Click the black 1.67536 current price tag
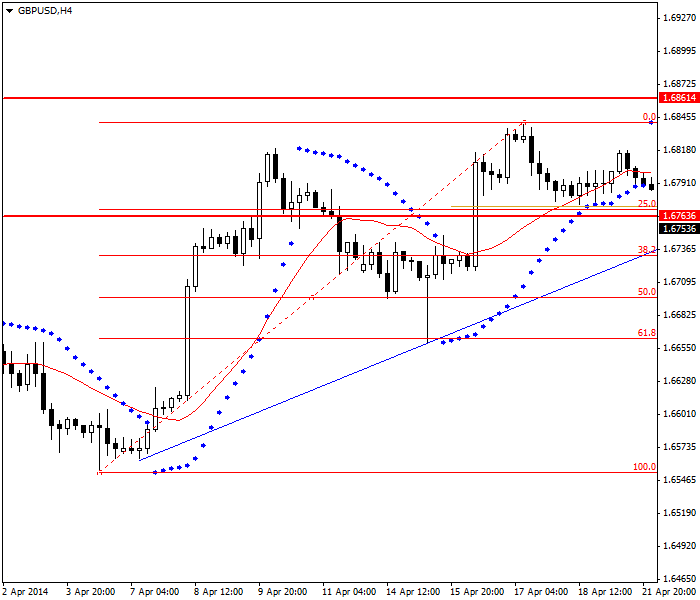 coord(678,228)
